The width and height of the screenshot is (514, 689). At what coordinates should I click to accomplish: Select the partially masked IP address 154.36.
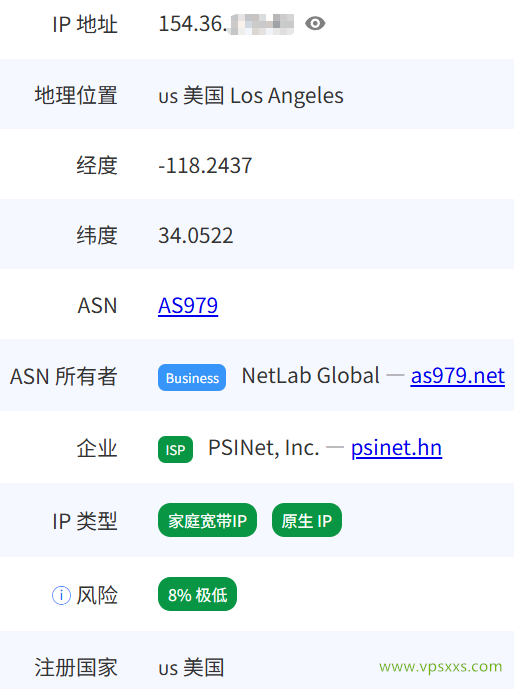(226, 24)
